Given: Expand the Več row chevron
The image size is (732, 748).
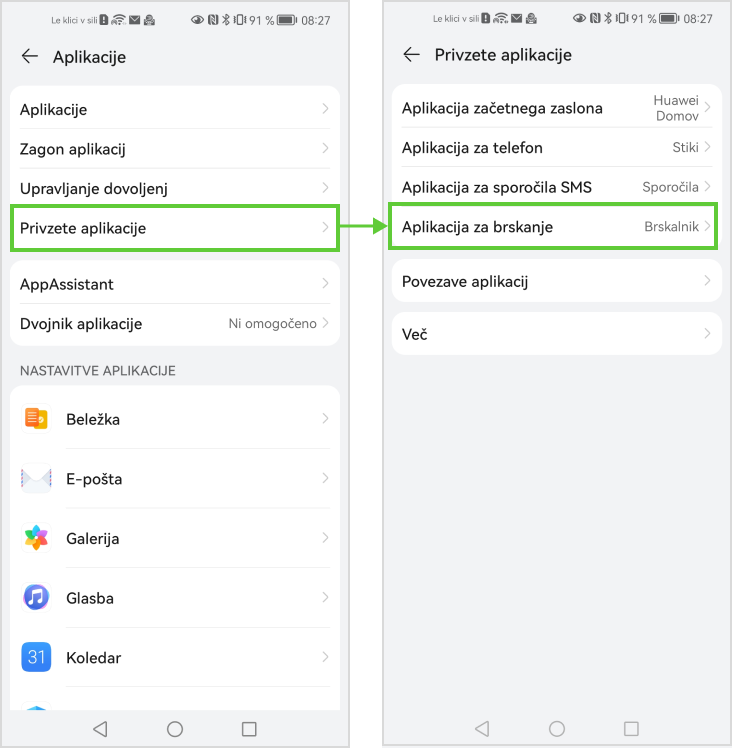Looking at the screenshot, I should tap(707, 333).
